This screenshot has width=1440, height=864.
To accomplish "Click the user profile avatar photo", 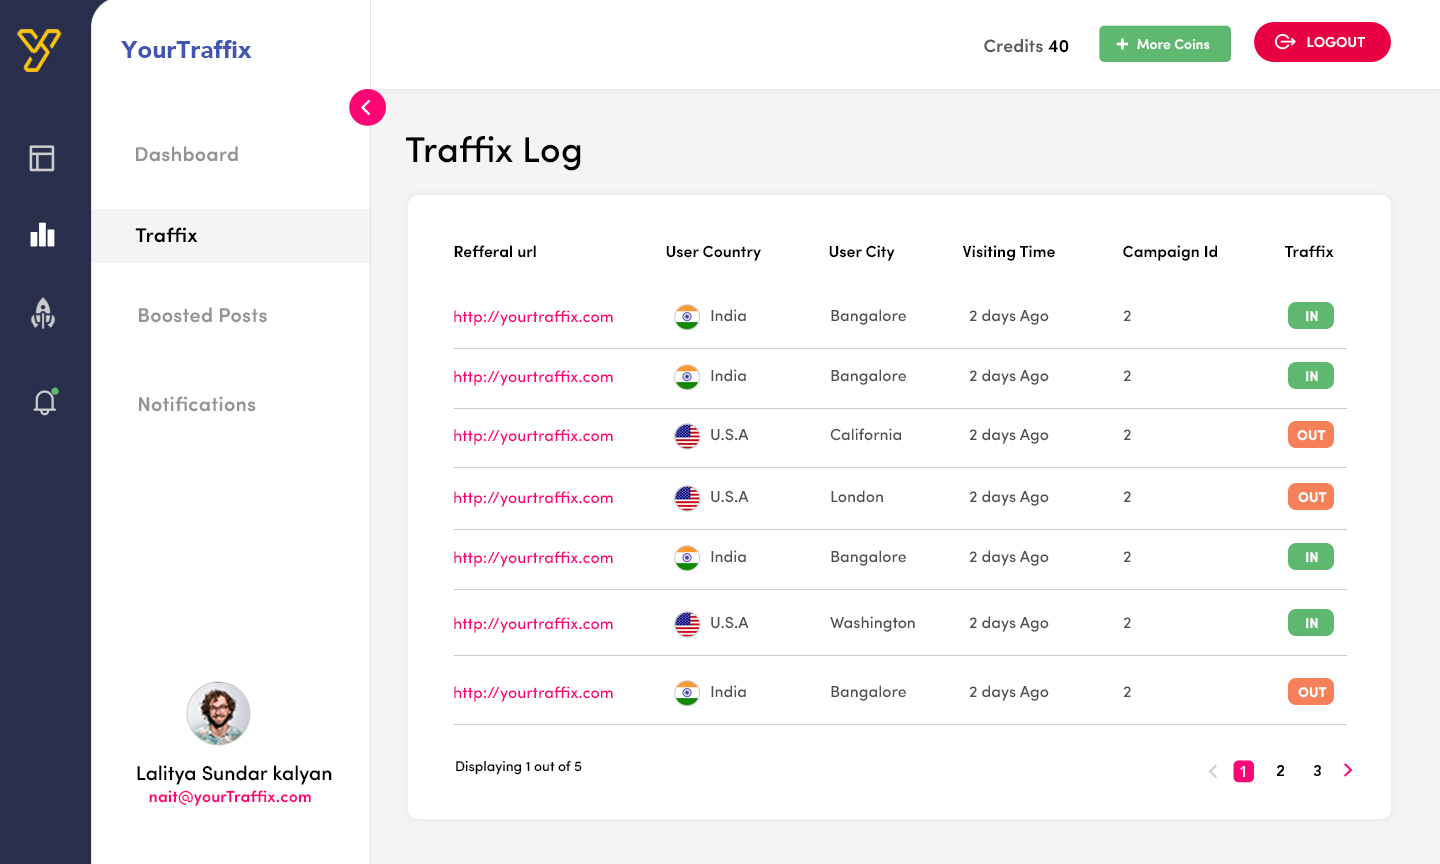I will 218,713.
